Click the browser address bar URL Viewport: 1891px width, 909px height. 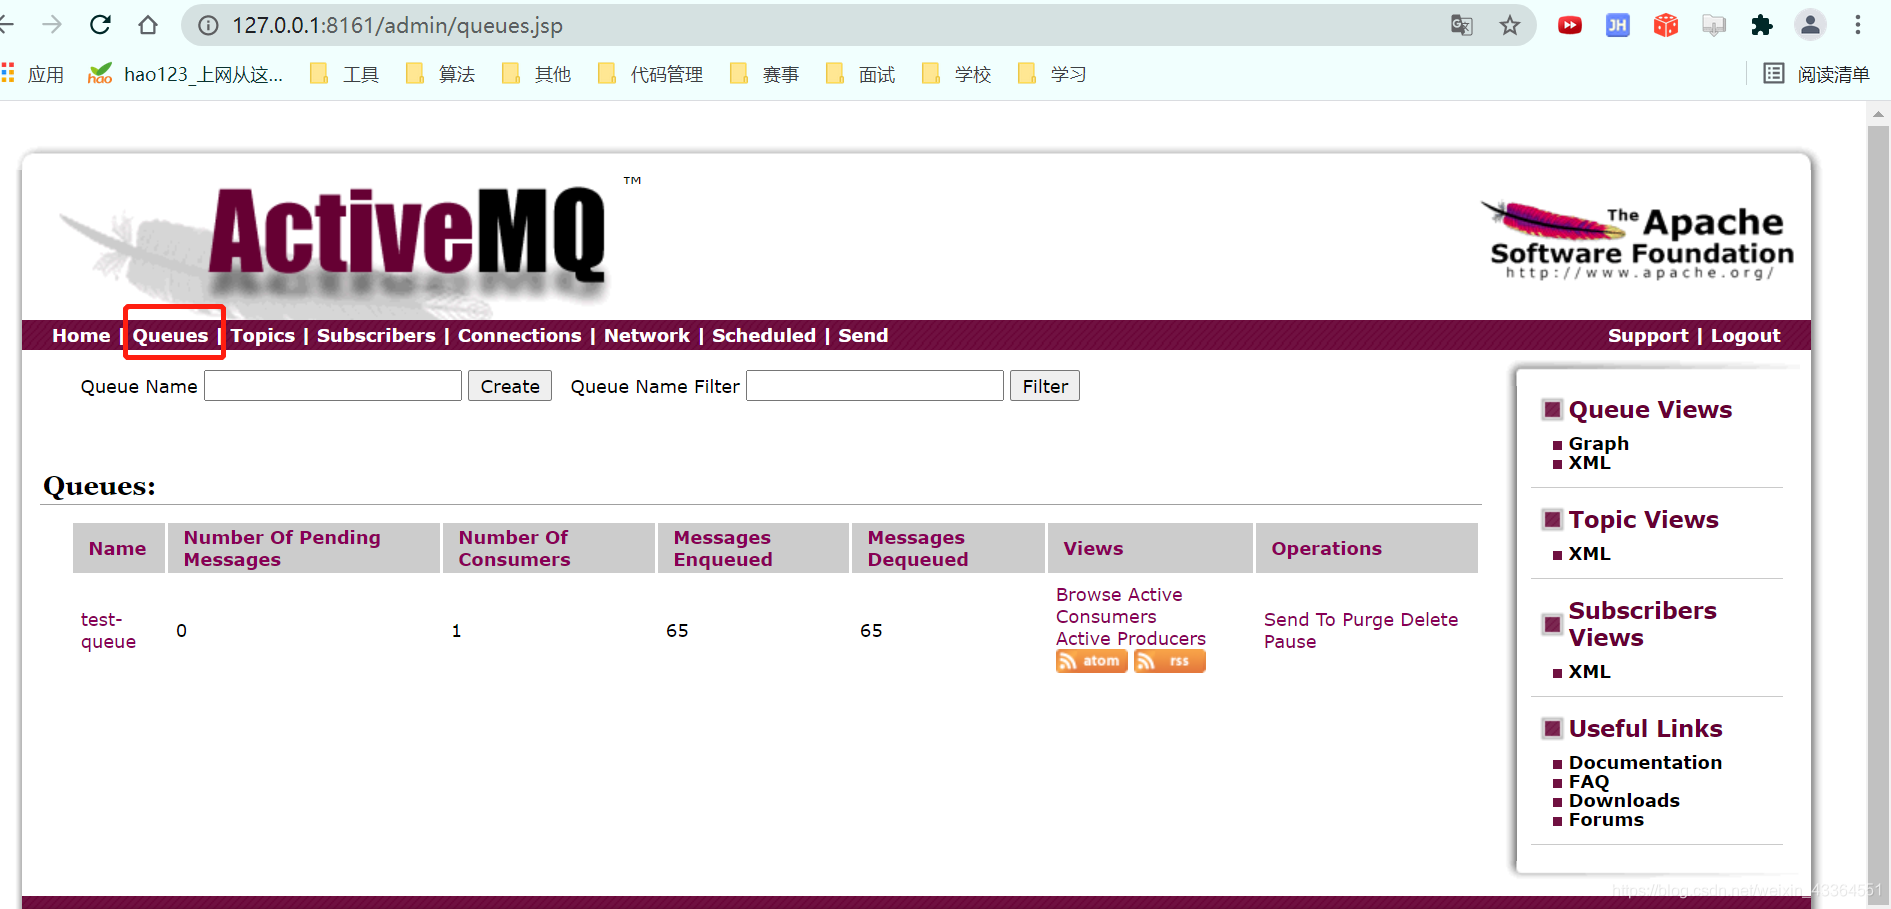coord(398,25)
